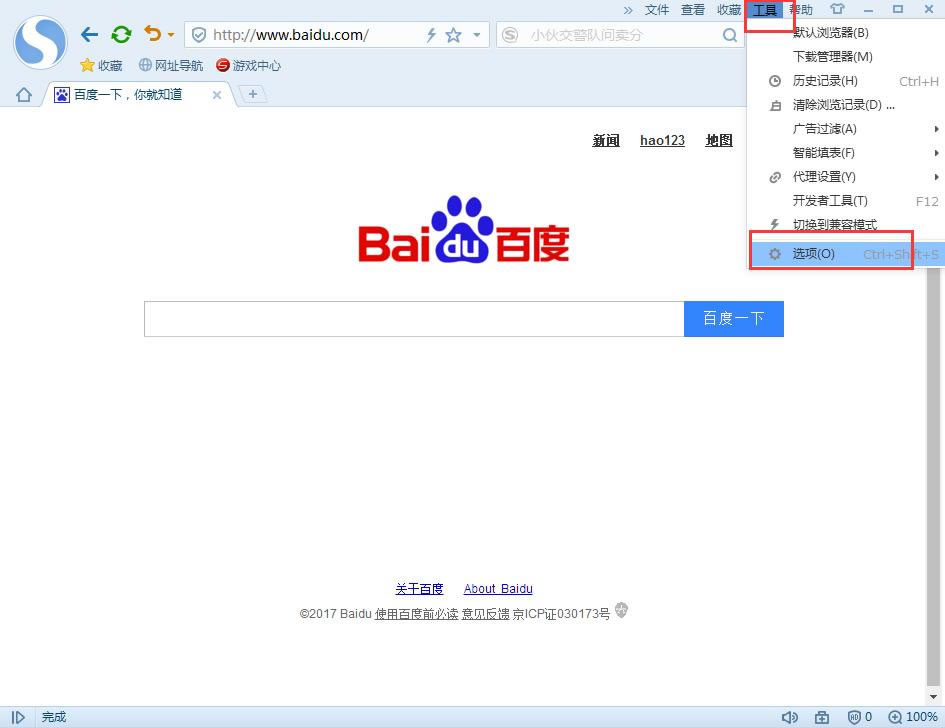The image size is (945, 728).
Task: Open 收藏 favorites on bookmarks bar
Action: (x=101, y=65)
